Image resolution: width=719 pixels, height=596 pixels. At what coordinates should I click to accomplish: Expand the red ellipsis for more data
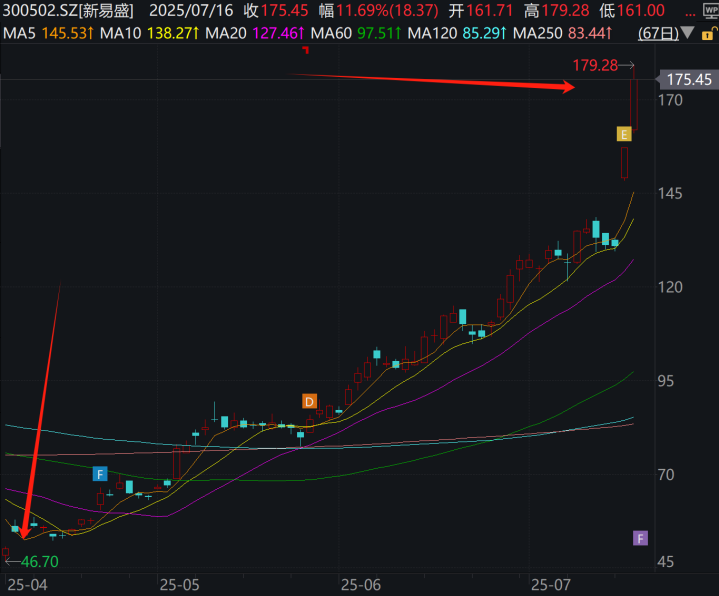click(690, 13)
